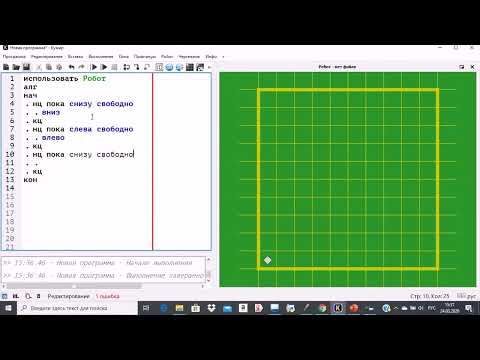Open the Окна menu
The height and width of the screenshot is (360, 480).
tap(124, 57)
